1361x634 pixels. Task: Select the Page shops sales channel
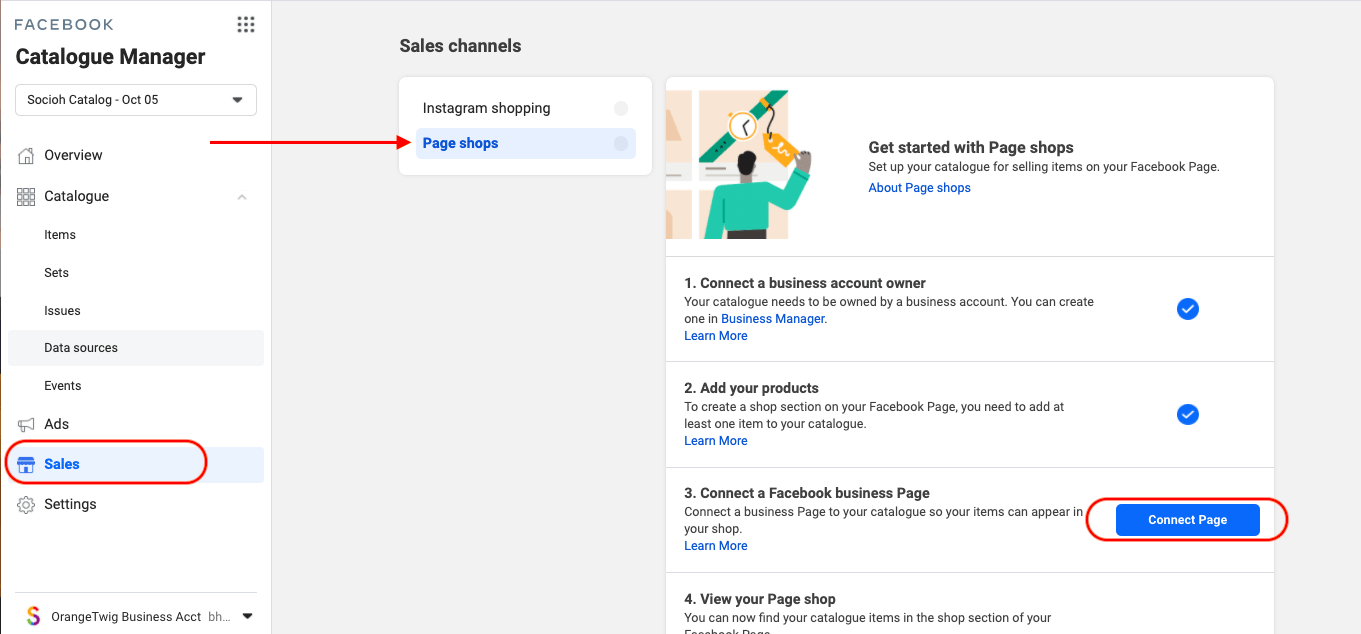coord(461,143)
